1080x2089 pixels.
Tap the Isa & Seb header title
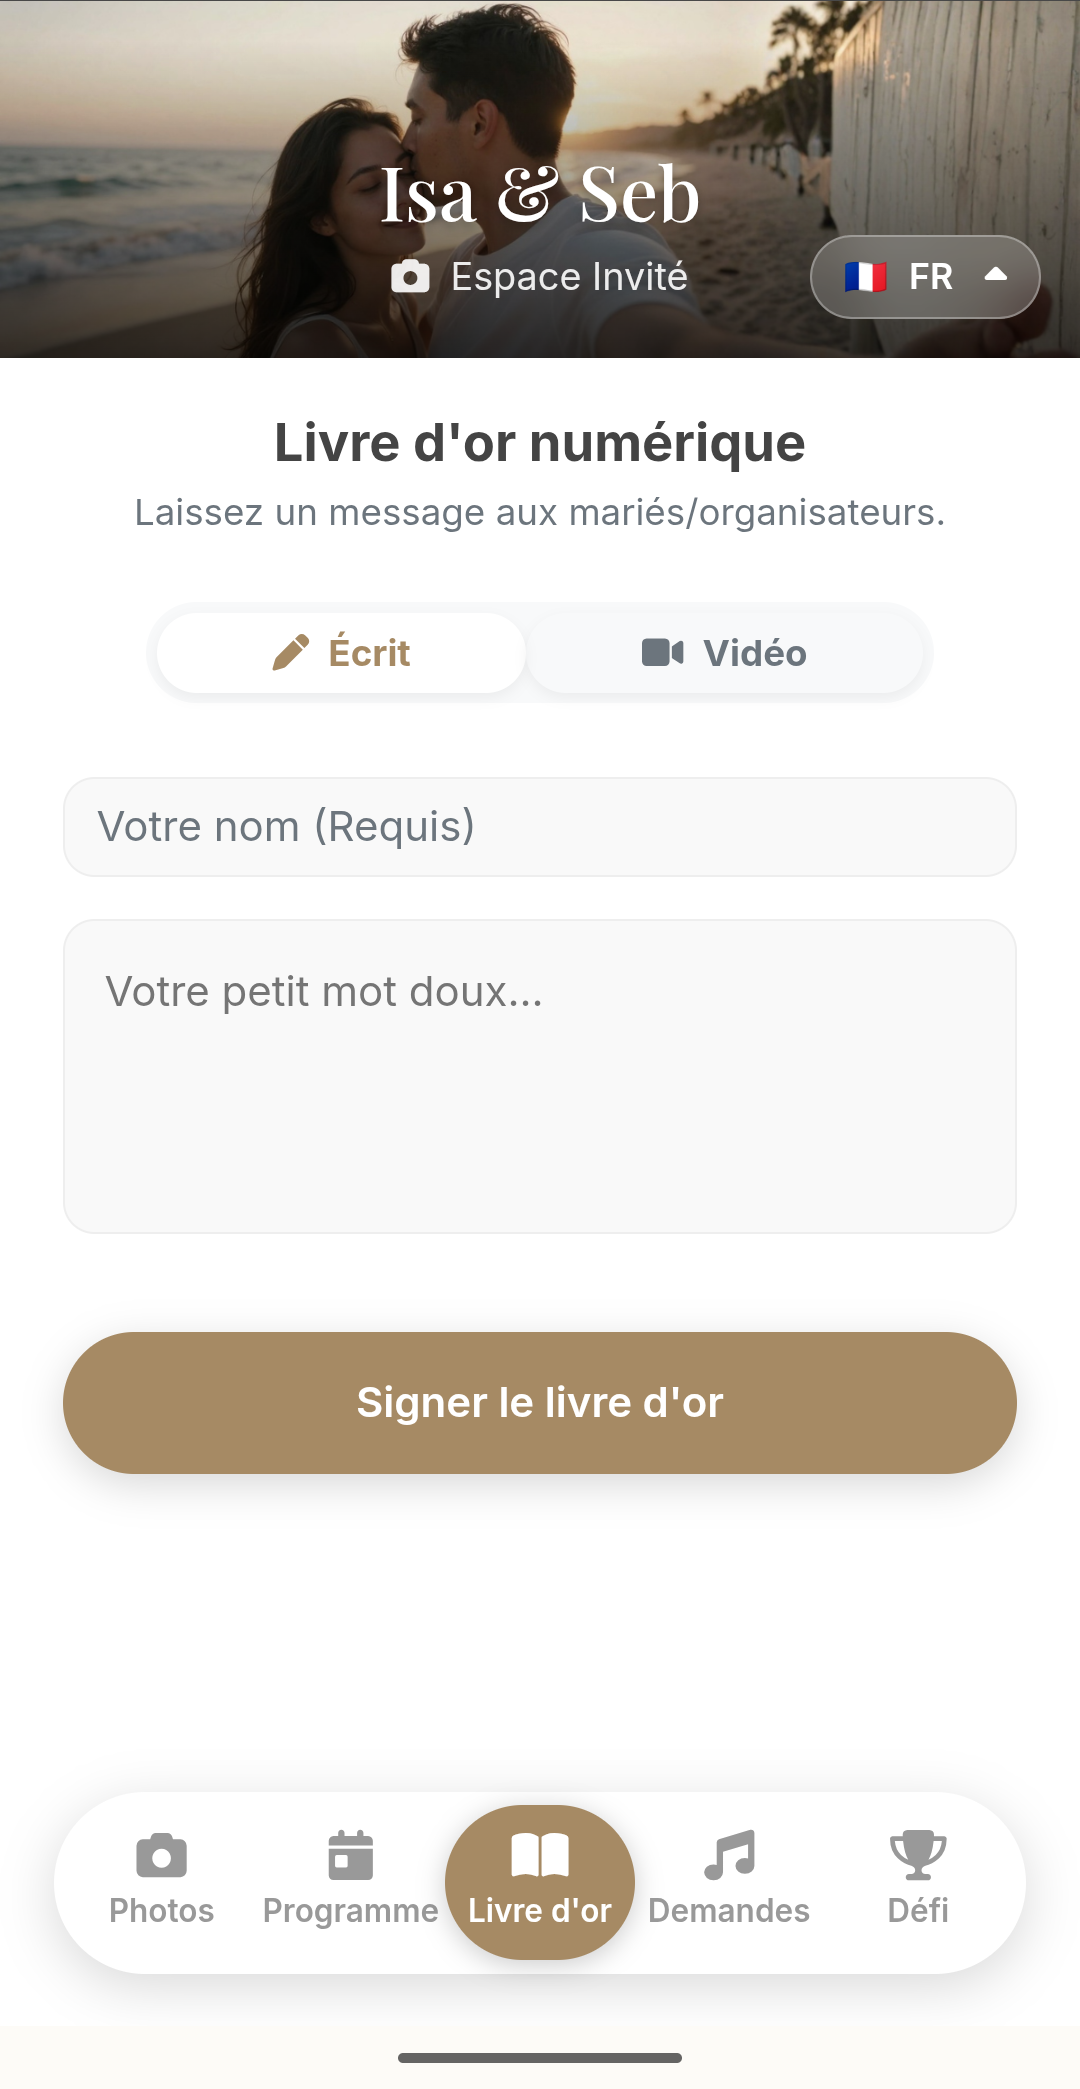(x=540, y=194)
